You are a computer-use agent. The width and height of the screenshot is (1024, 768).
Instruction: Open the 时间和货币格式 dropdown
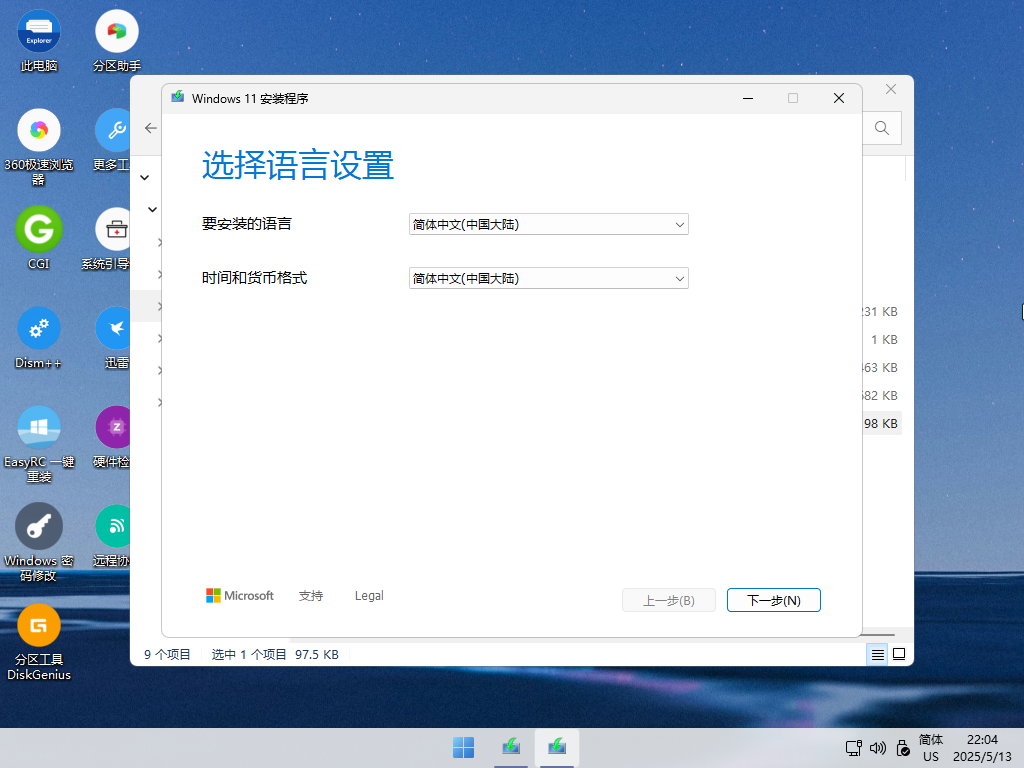pyautogui.click(x=549, y=278)
